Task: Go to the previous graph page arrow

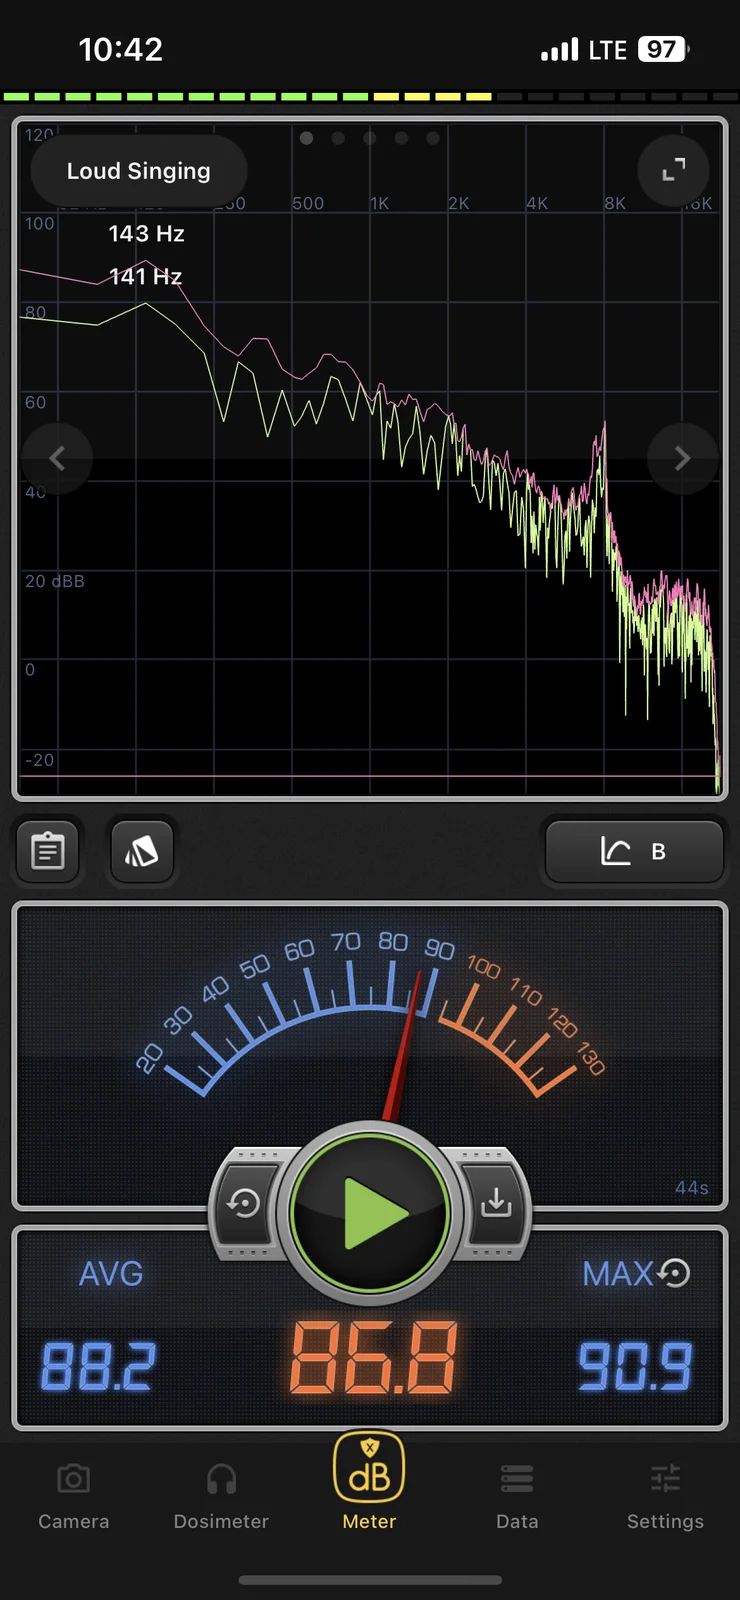Action: 57,458
